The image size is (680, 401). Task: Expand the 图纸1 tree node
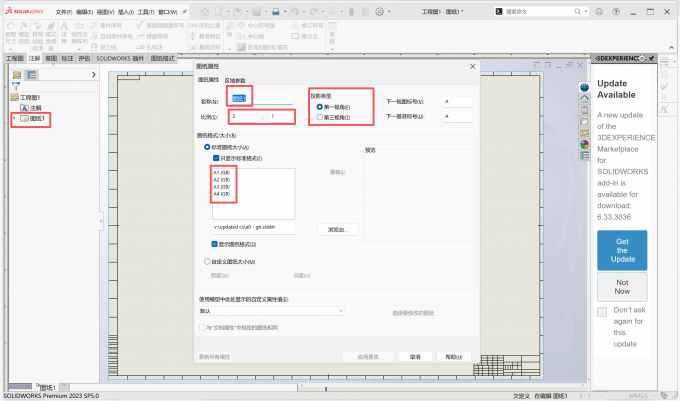pos(13,118)
